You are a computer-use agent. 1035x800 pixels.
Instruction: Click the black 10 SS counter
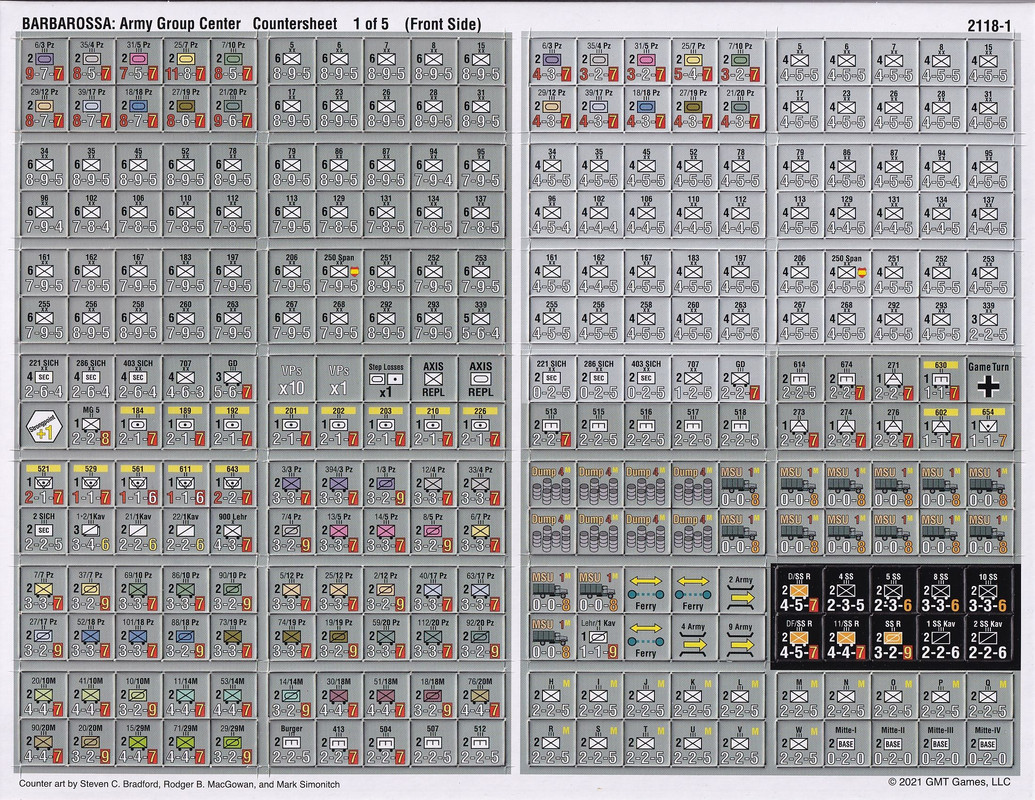pyautogui.click(x=988, y=591)
